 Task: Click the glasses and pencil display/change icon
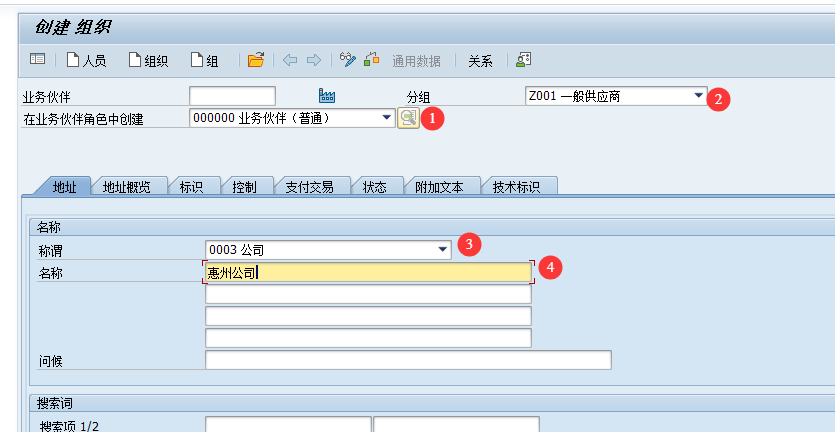[x=348, y=60]
